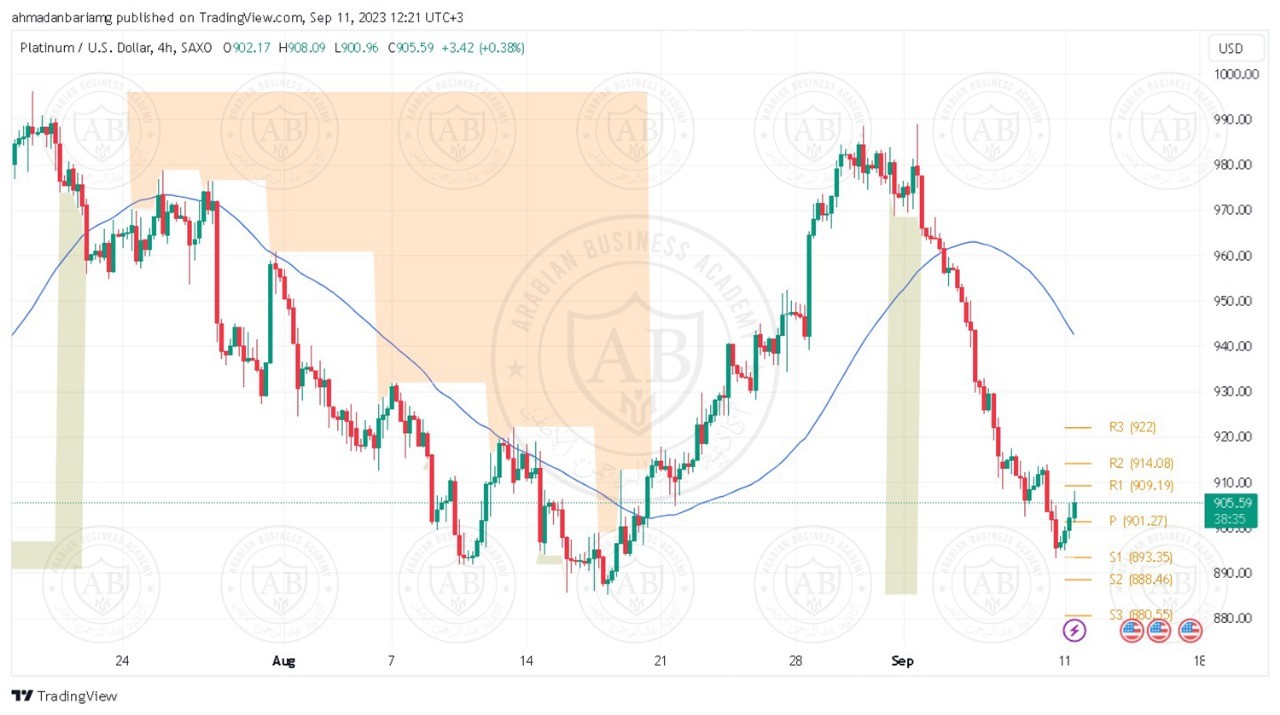The image size is (1280, 715).
Task: Select the R3 (922) pivot resistance label
Action: (x=1132, y=427)
